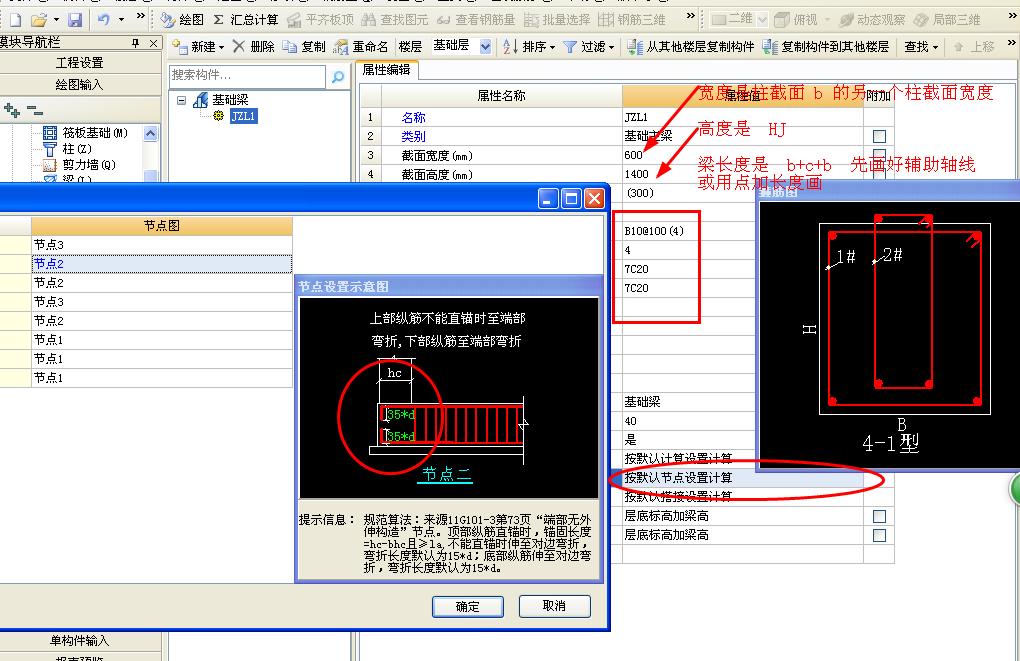Open the 工程设置 navigation section
Screen dimensions: 1020x661
[80, 62]
